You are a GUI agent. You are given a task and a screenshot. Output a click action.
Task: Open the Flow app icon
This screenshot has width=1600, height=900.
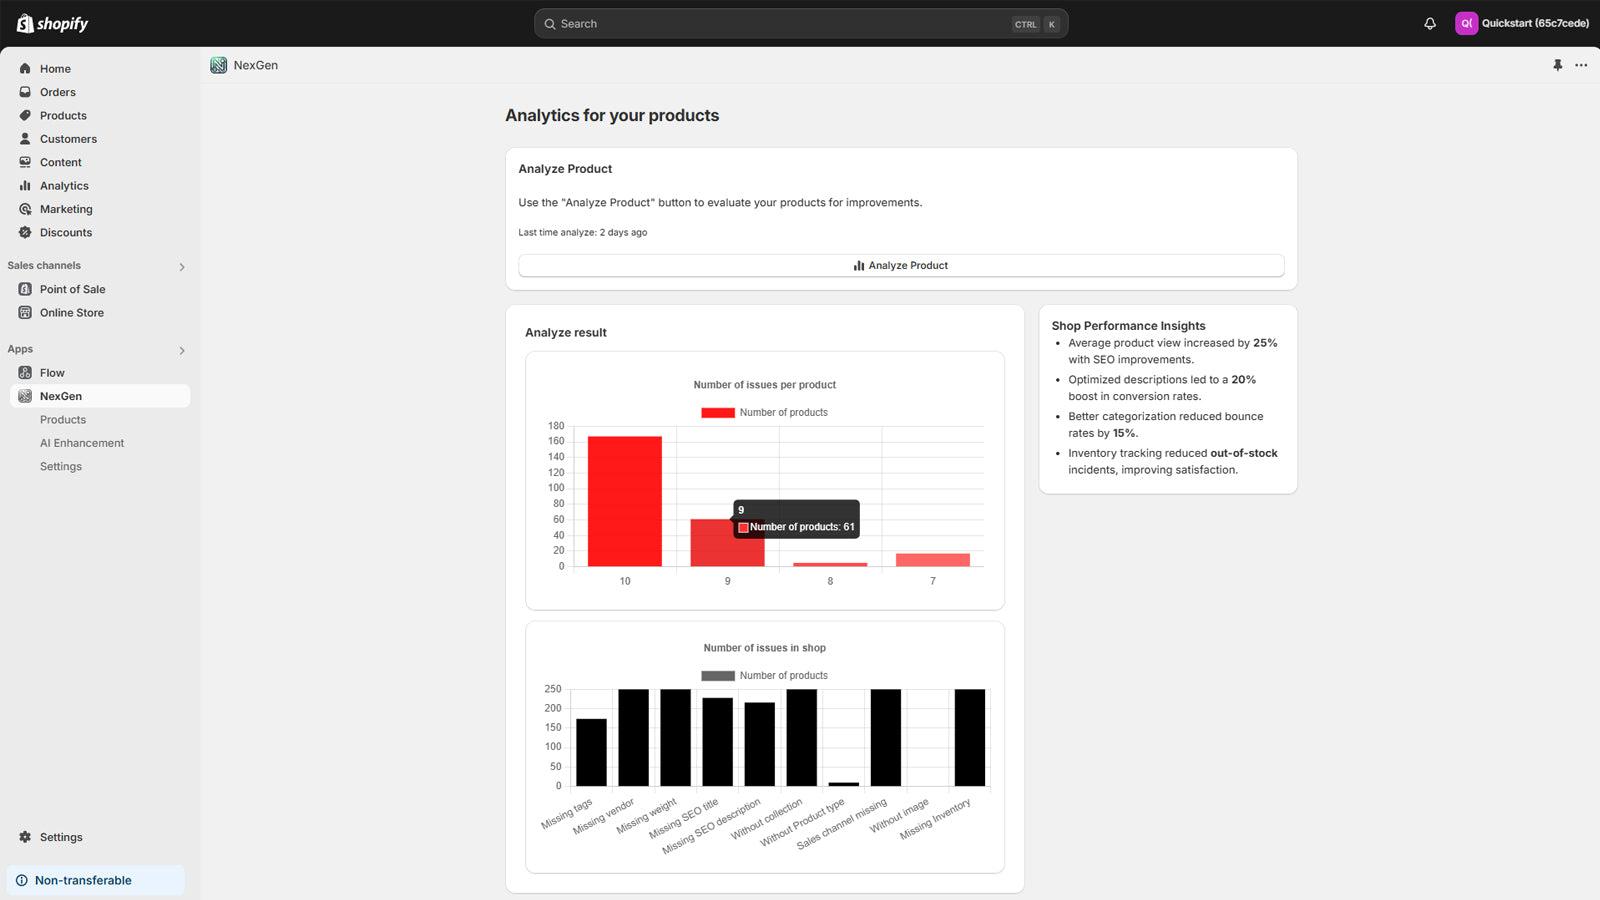pos(24,372)
